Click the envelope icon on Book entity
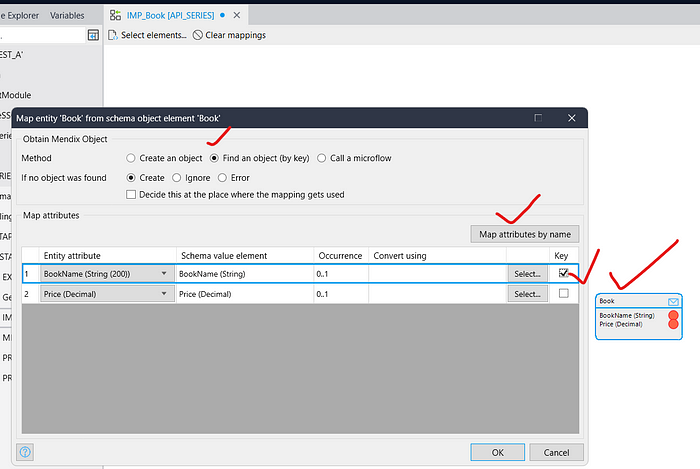The image size is (700, 469). (x=673, y=301)
